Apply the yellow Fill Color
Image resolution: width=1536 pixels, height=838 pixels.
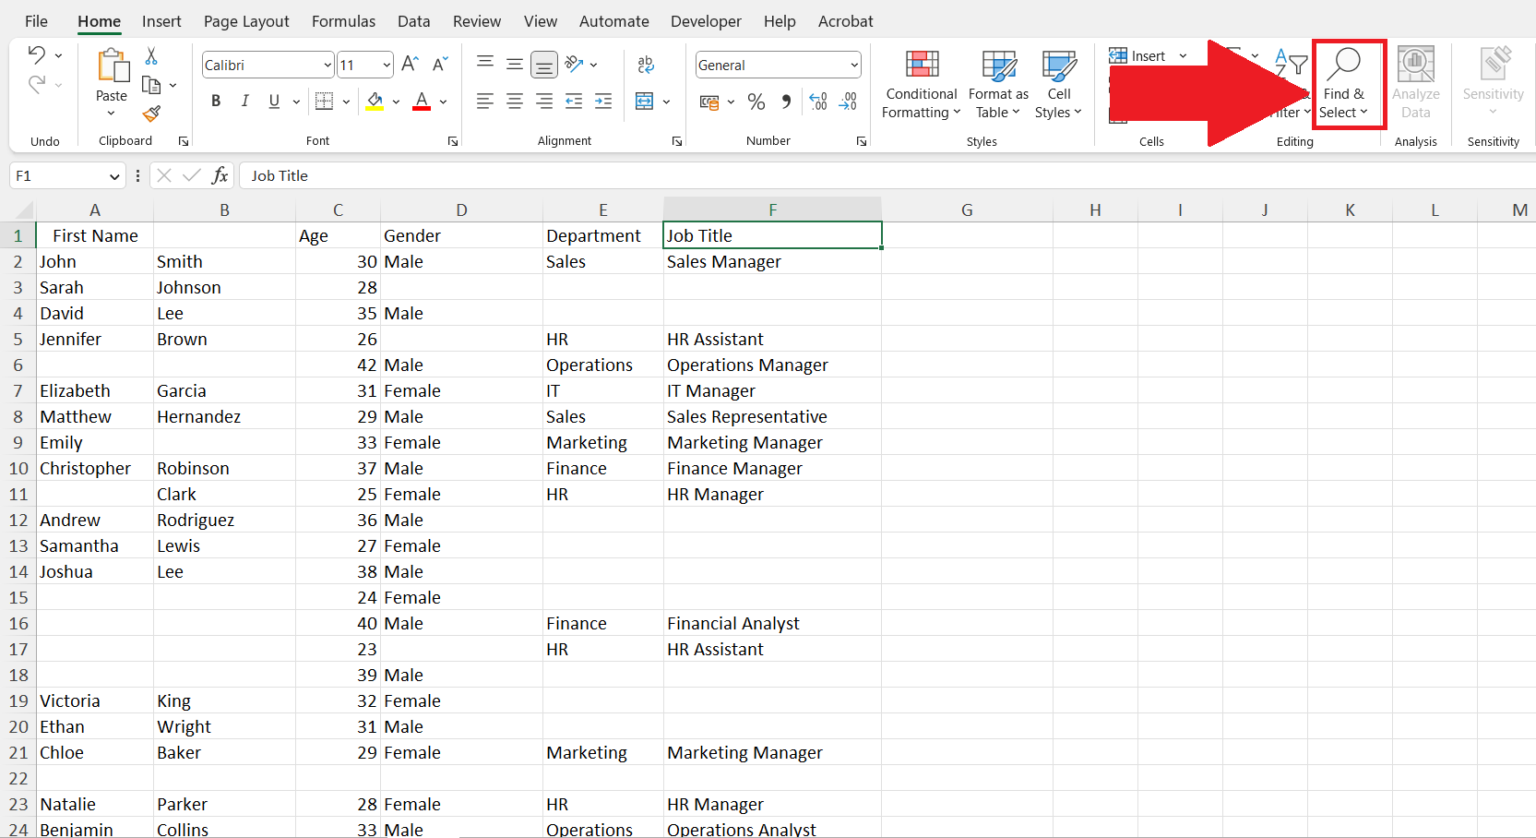[x=375, y=101]
